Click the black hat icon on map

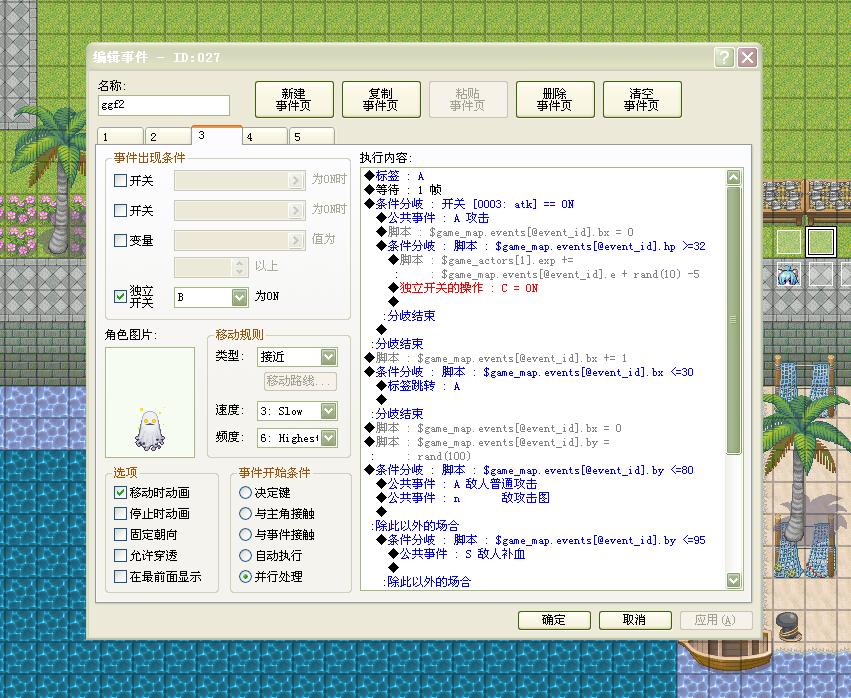click(788, 625)
